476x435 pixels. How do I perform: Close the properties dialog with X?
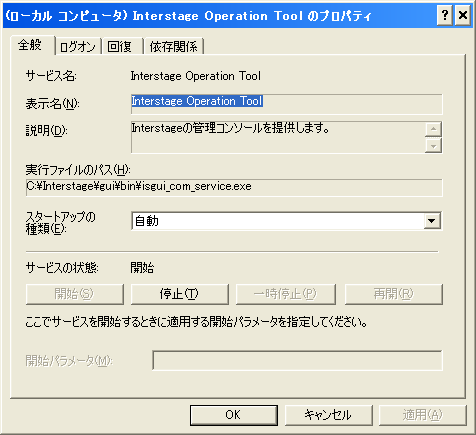[x=463, y=15]
